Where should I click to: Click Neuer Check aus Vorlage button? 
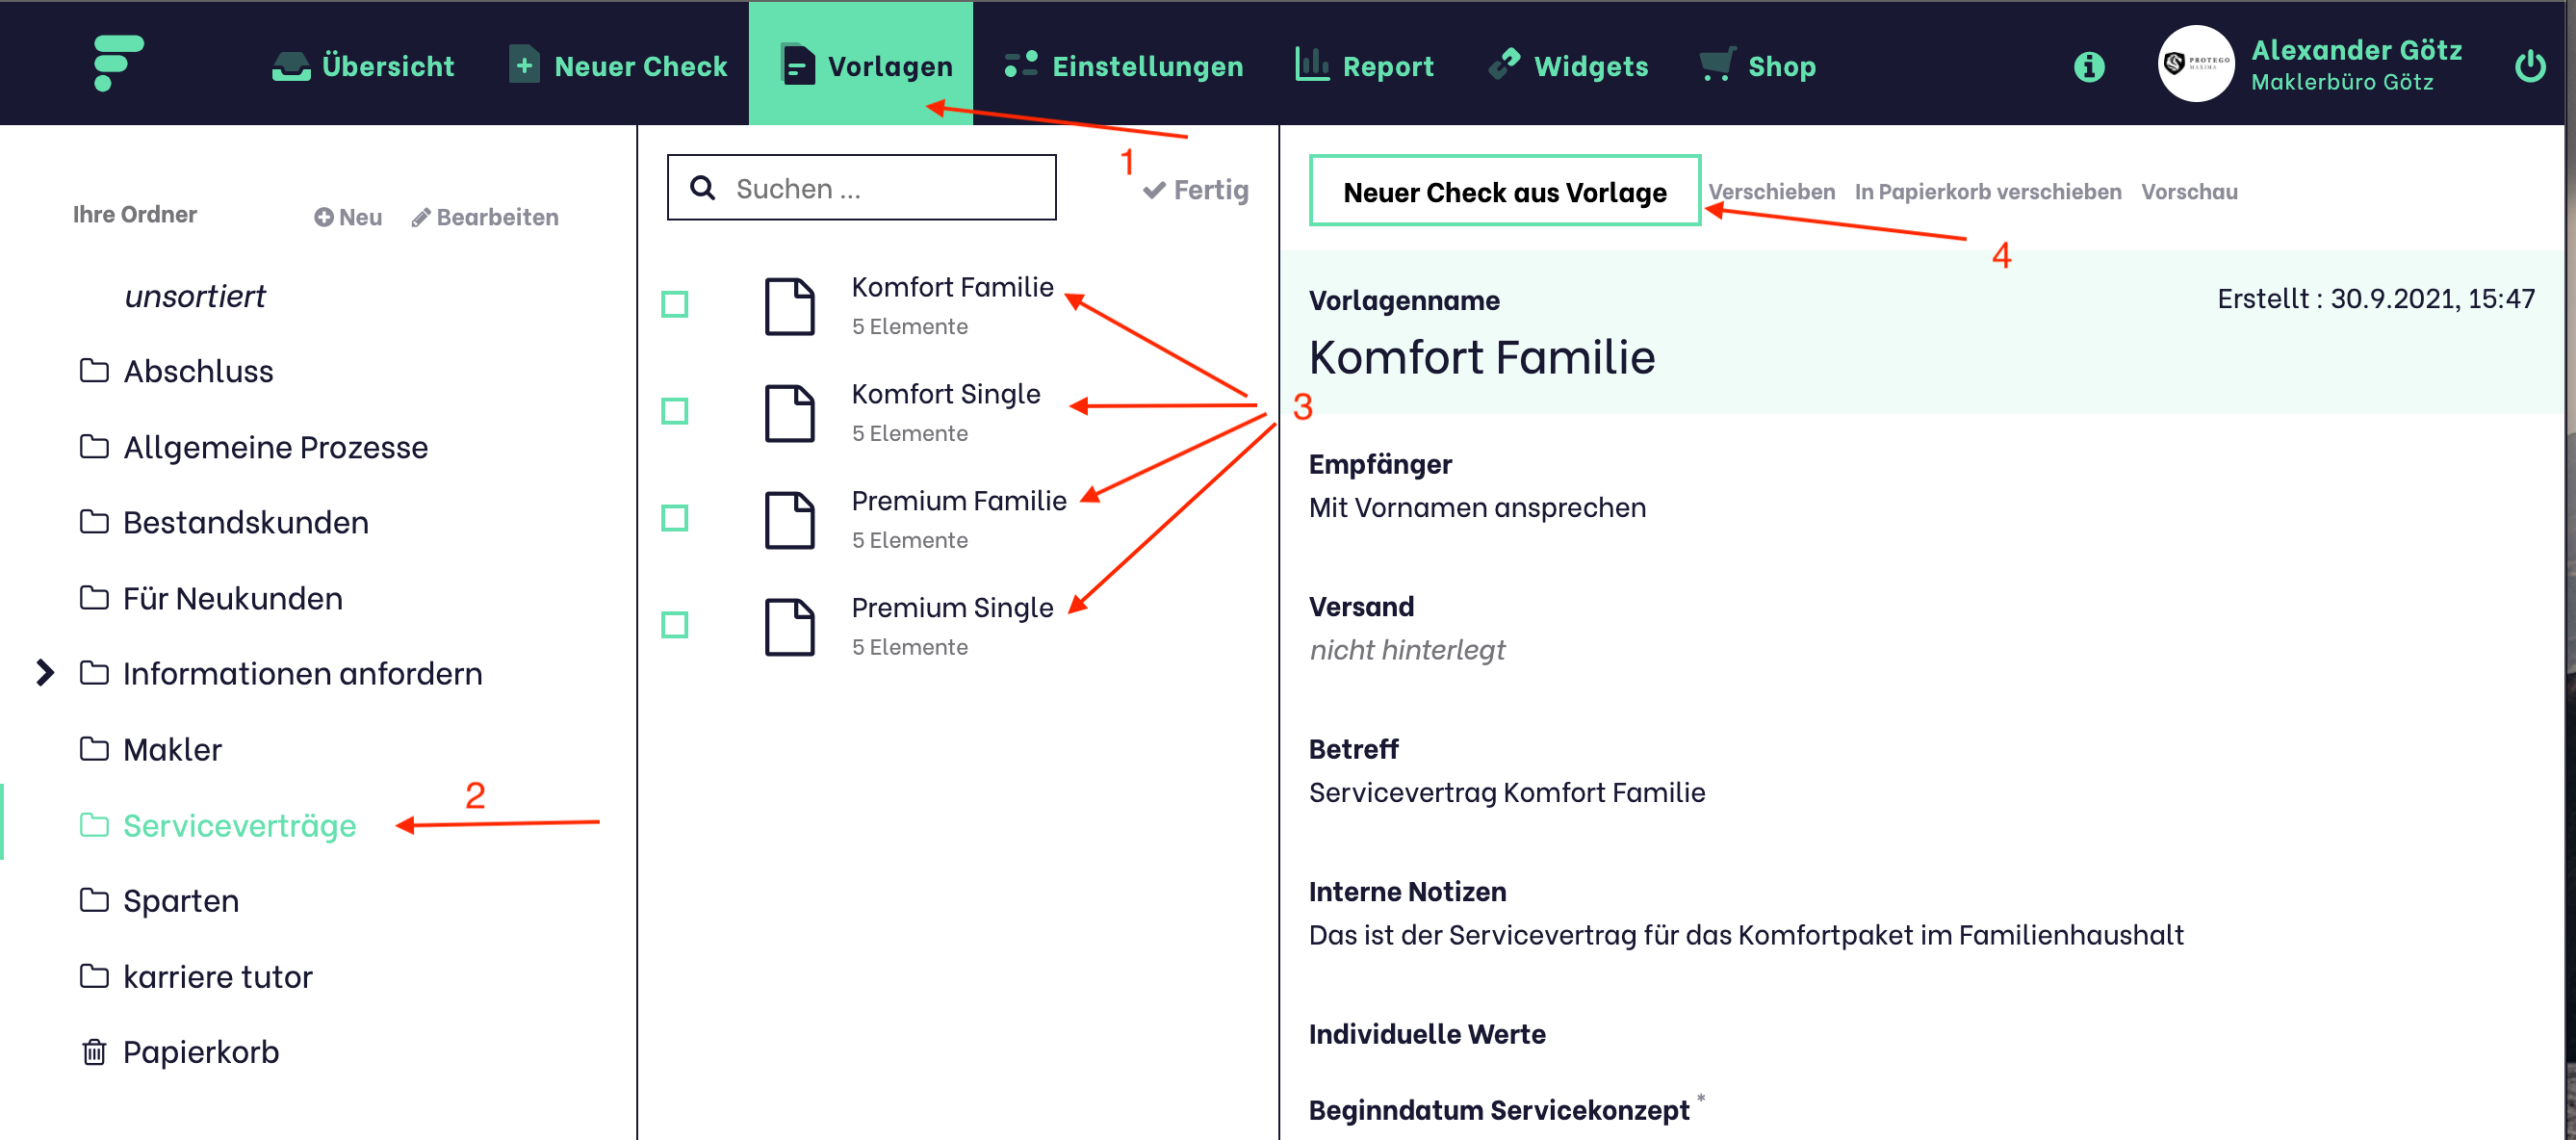coord(1504,191)
